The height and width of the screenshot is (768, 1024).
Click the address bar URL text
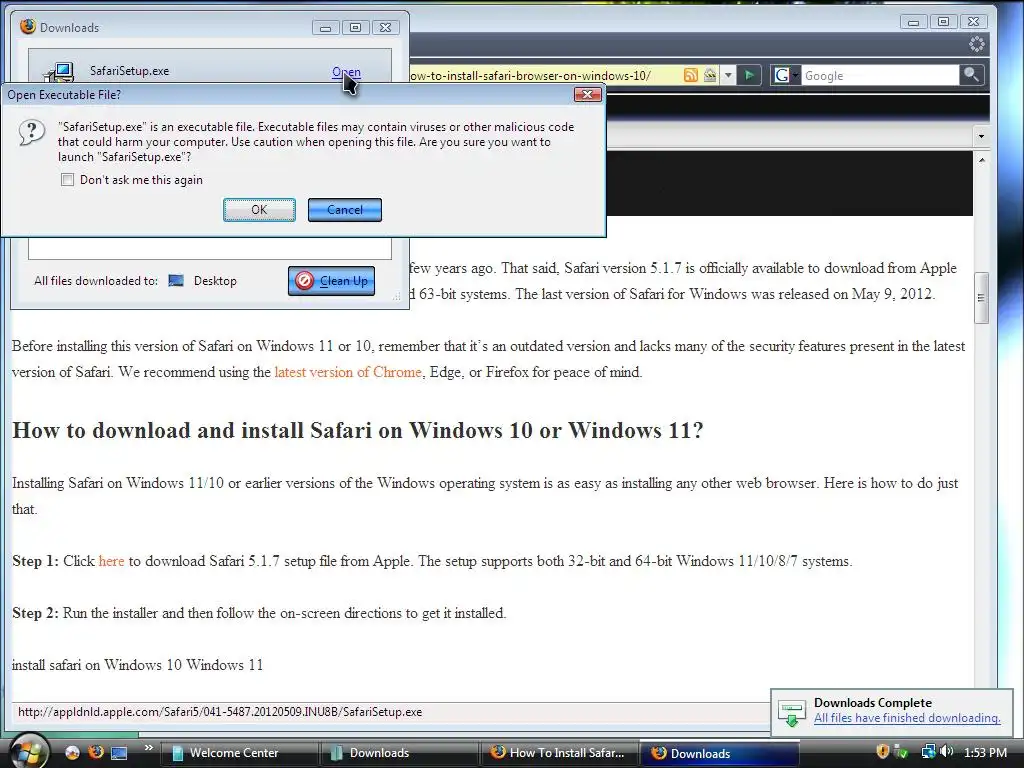530,76
